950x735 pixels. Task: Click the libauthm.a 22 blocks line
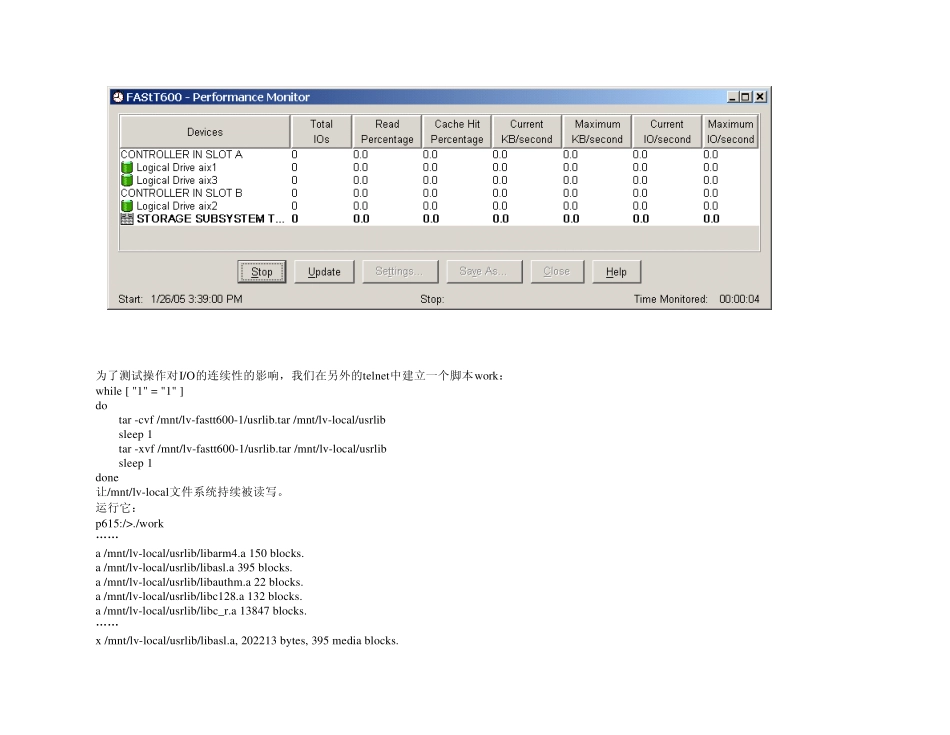point(199,582)
